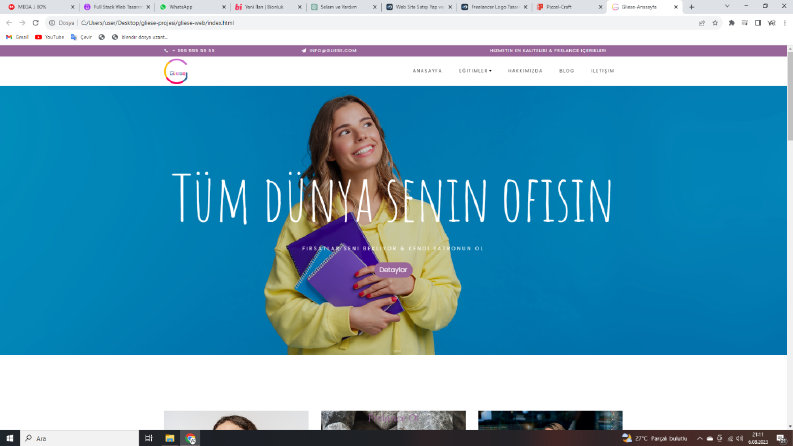
Task: Switch to the WhatsApp tab
Action: coord(192,7)
